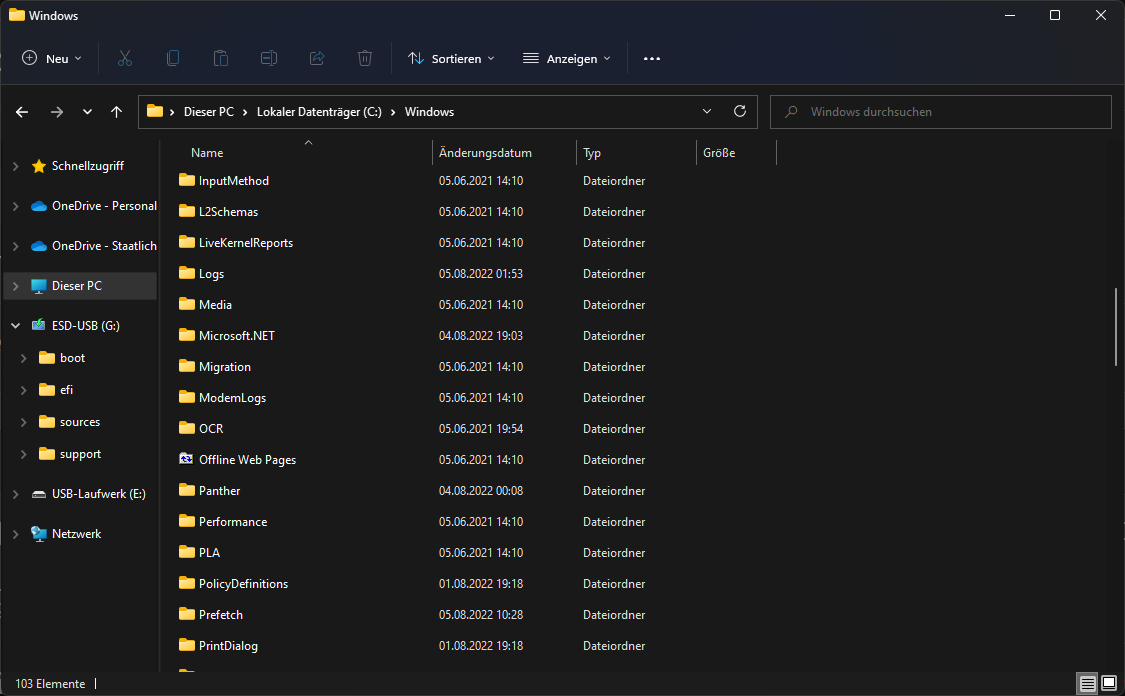Screen dimensions: 1125x696
Task: Select OneDrive - Staatlich in sidebar
Action: tap(104, 245)
